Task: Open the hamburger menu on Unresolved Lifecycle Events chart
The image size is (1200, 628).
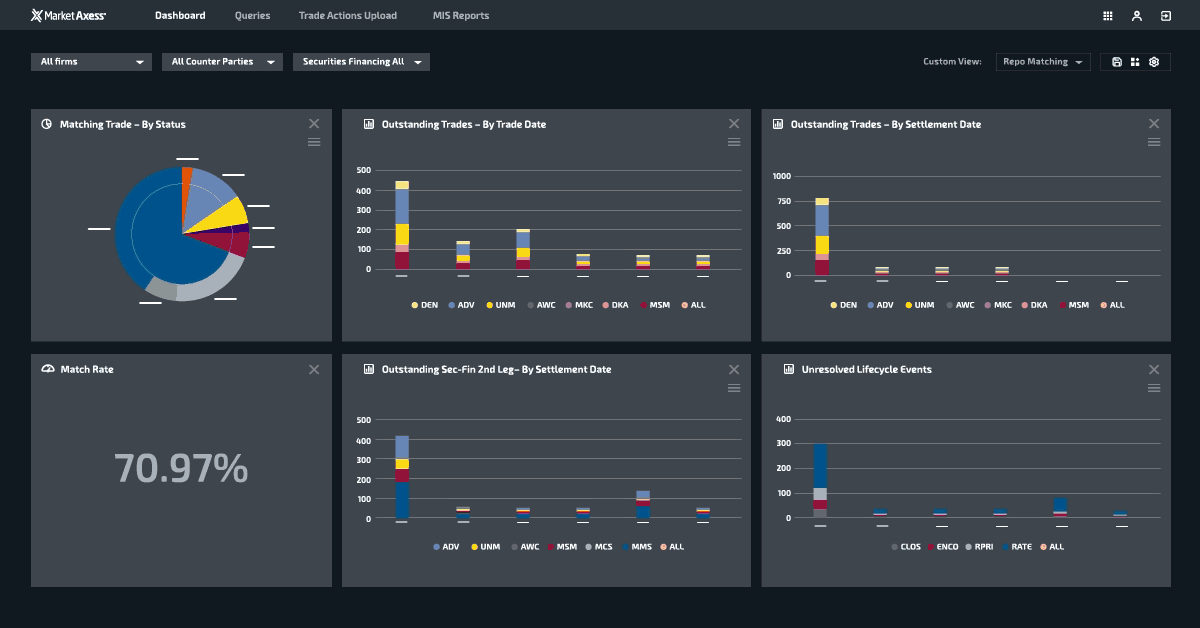Action: (x=1154, y=387)
